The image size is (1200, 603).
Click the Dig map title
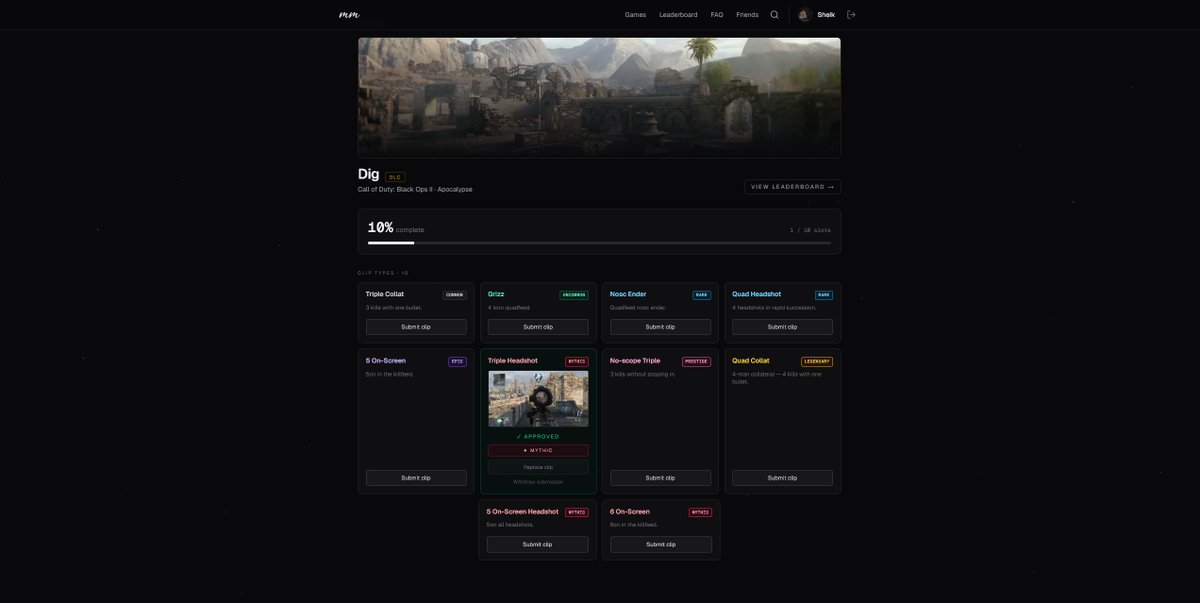pyautogui.click(x=369, y=174)
